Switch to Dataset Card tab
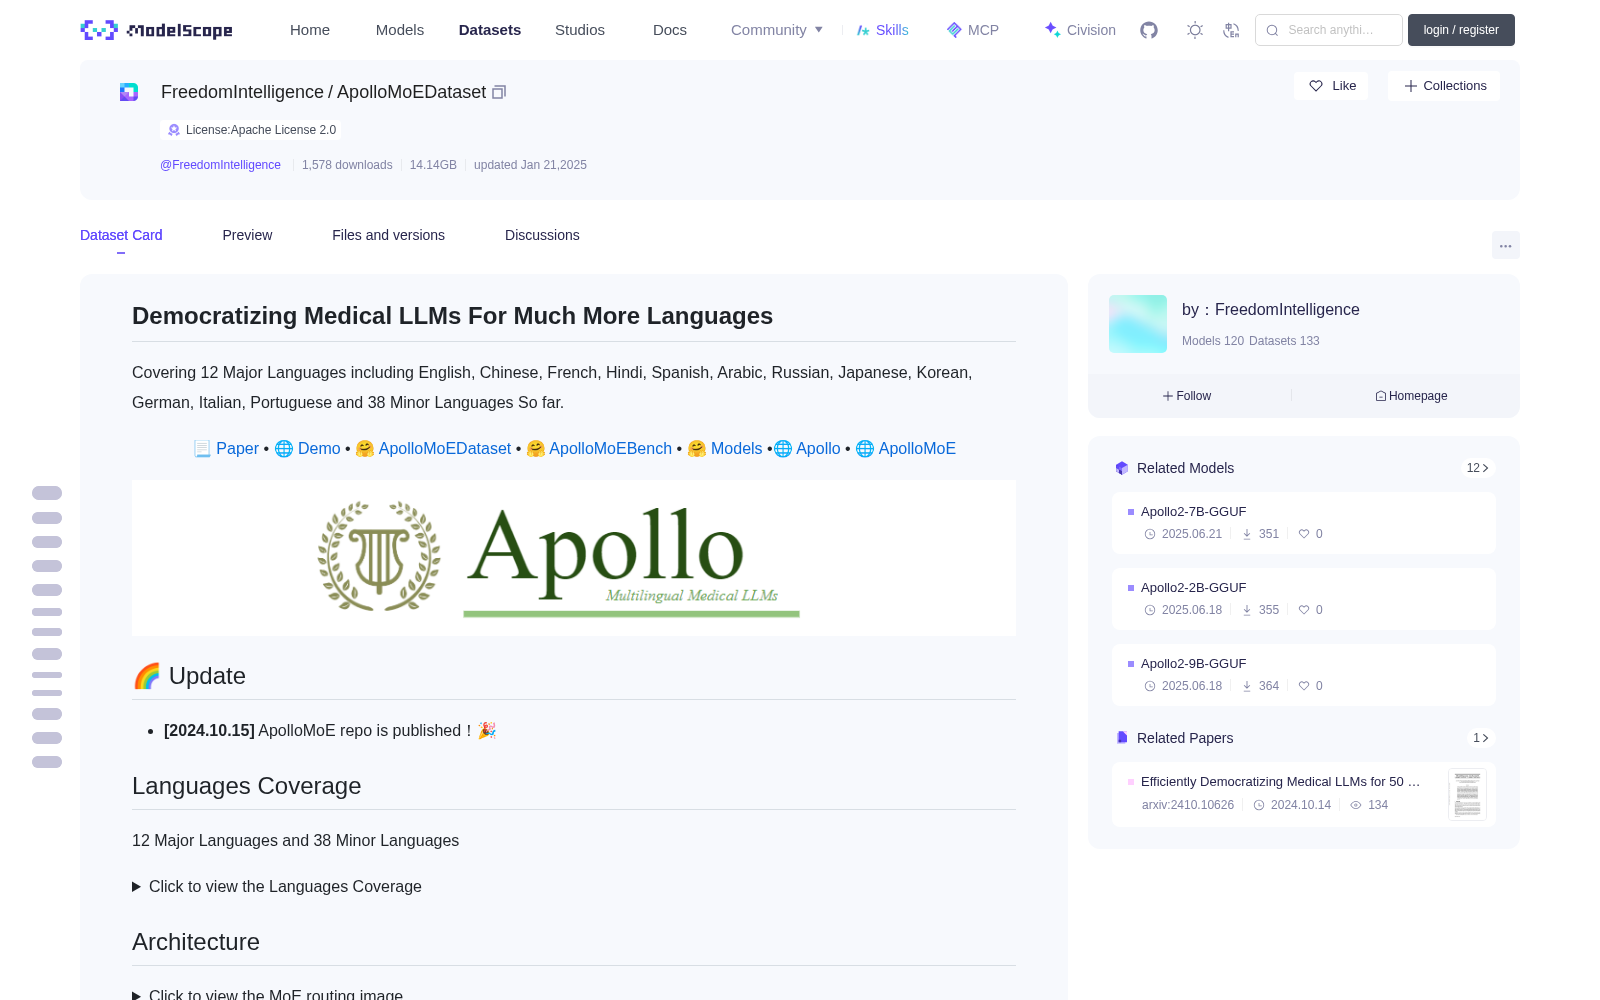 click(121, 235)
